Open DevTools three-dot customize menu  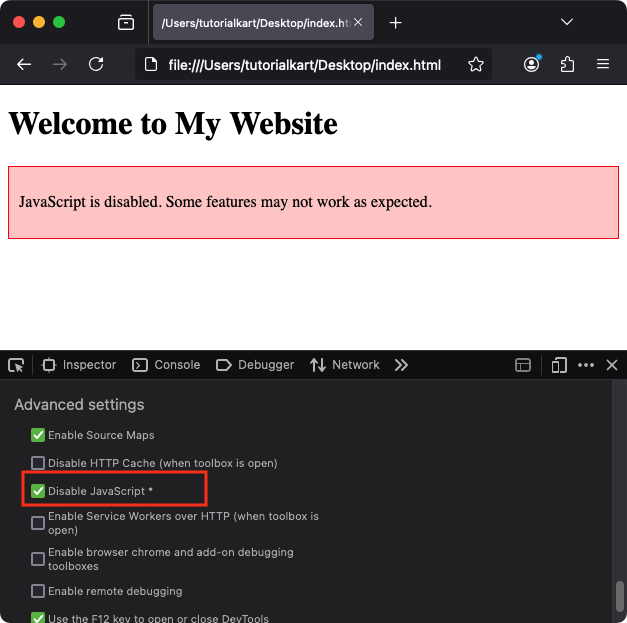(586, 365)
